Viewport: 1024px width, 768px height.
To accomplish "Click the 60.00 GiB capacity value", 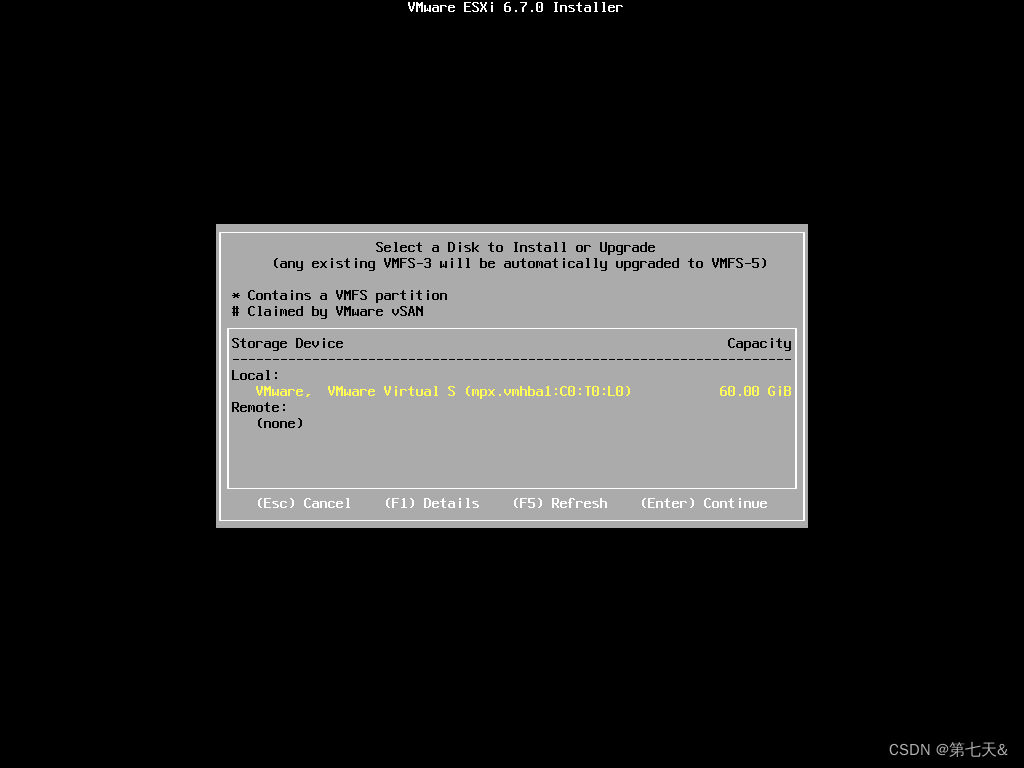I will pyautogui.click(x=755, y=391).
